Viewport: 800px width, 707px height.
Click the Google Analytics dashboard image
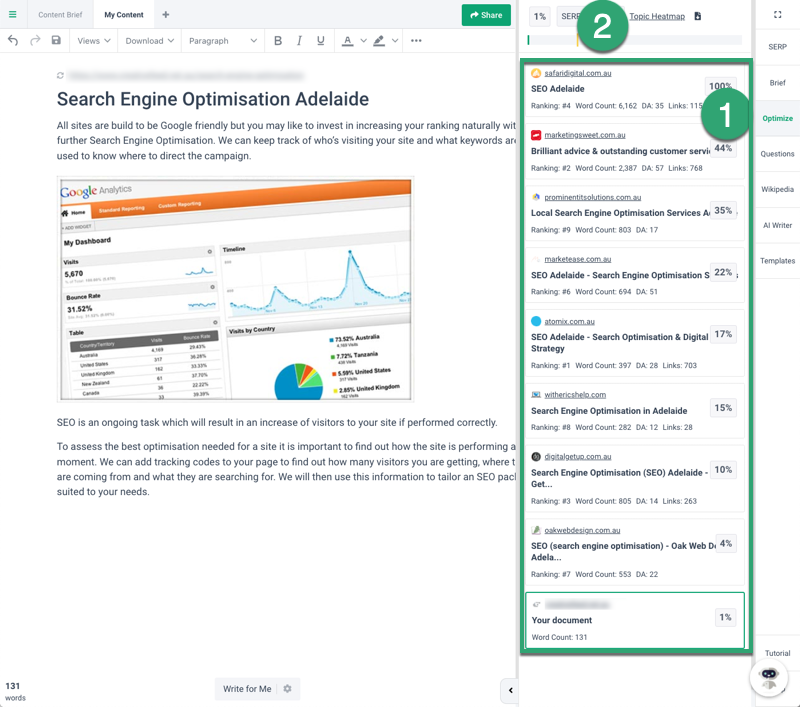click(235, 289)
